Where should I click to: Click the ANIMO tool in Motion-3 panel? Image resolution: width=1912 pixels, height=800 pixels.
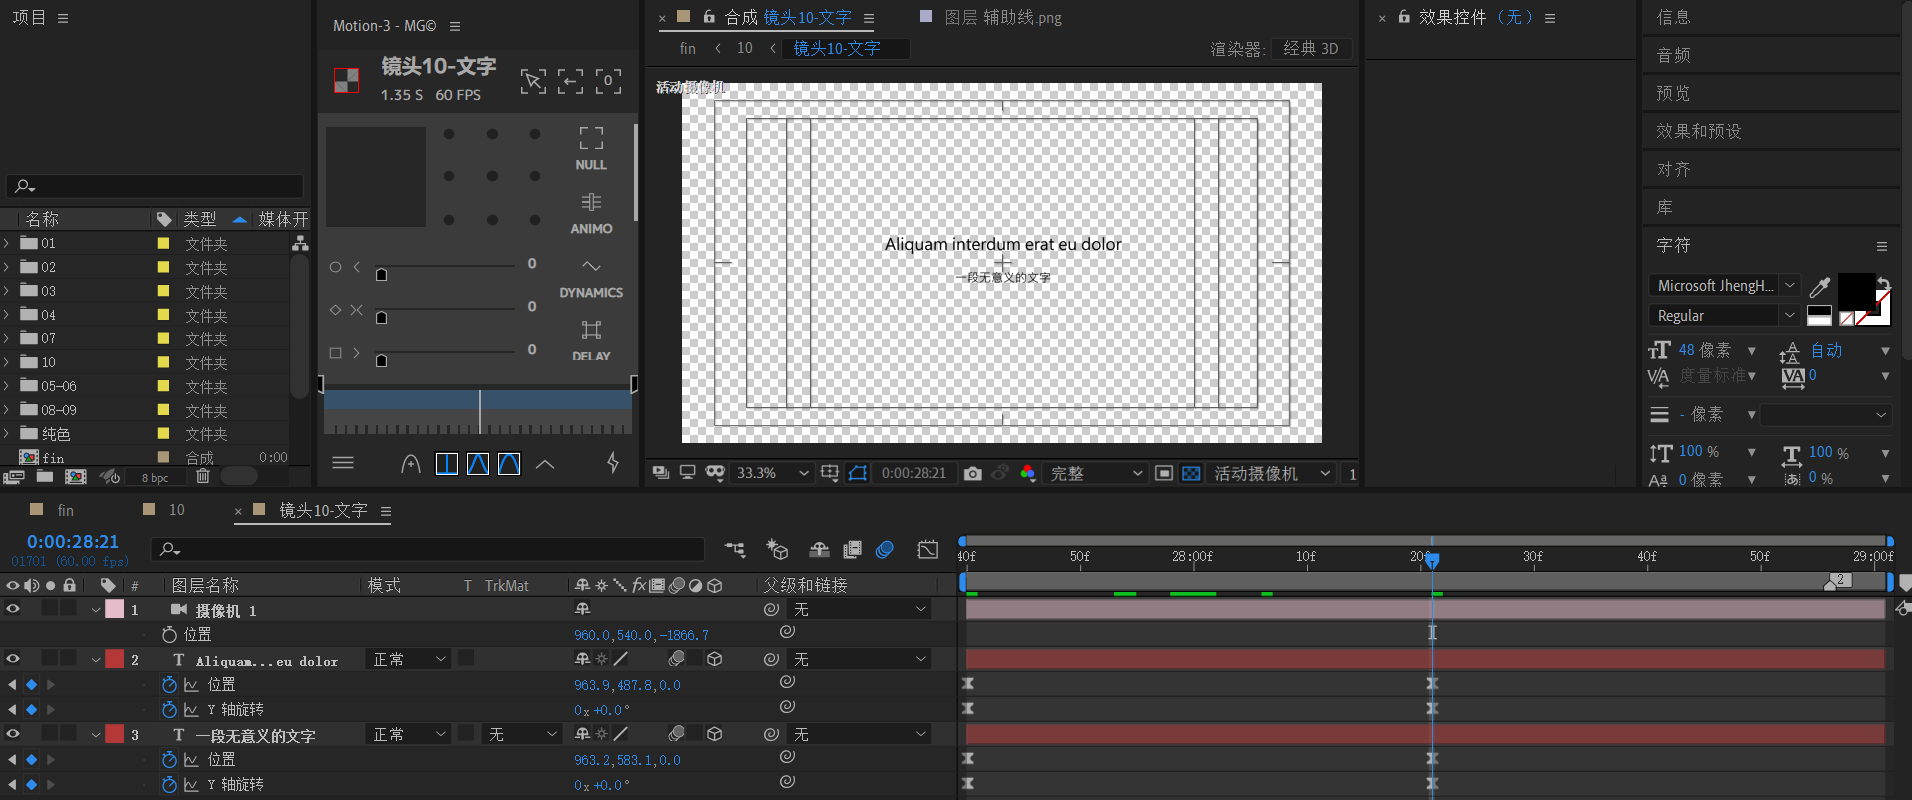(x=591, y=213)
